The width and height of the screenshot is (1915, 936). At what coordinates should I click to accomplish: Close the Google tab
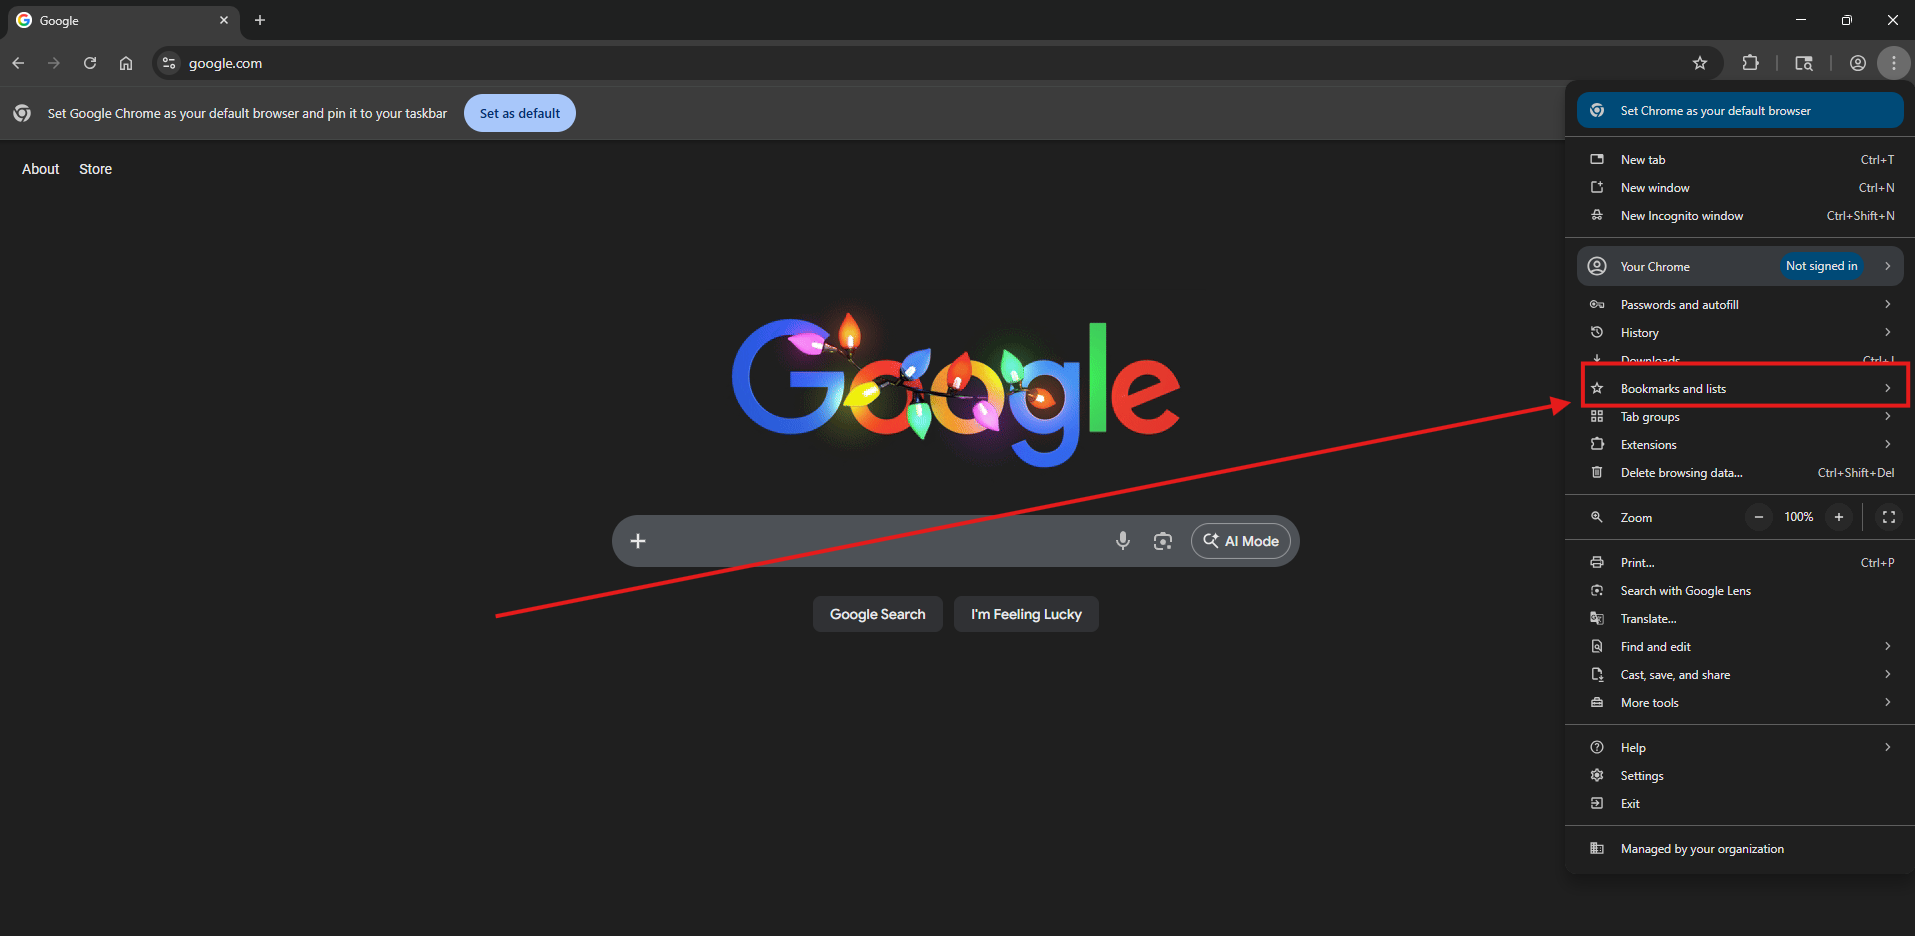(224, 20)
